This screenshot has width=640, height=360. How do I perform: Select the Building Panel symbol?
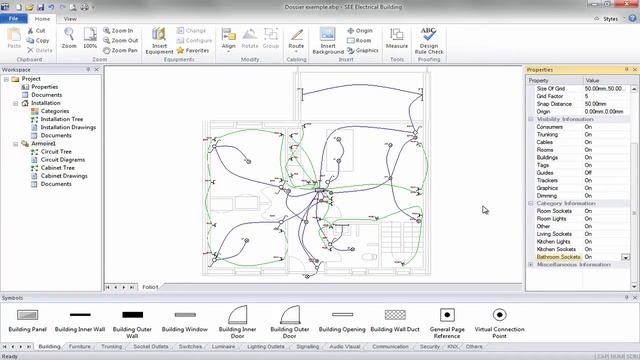(28, 321)
